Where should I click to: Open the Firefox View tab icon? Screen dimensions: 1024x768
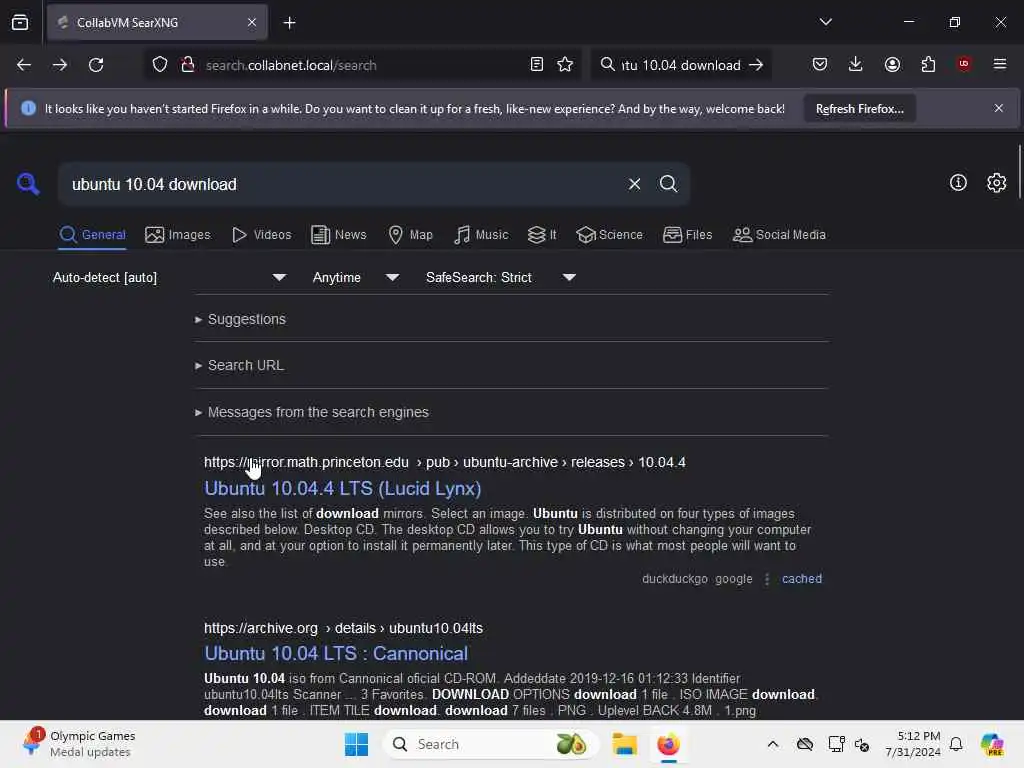[x=20, y=23]
